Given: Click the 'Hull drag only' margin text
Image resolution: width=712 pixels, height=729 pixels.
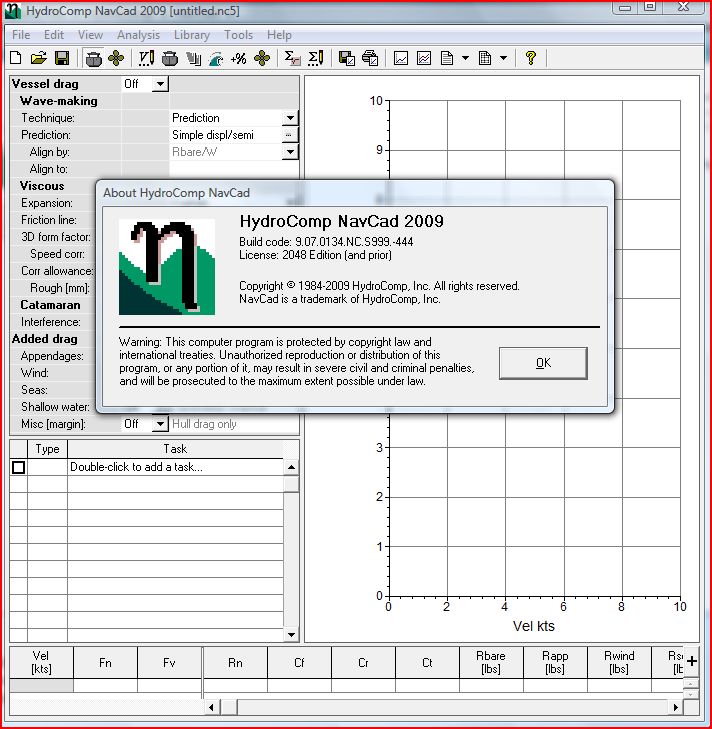Looking at the screenshot, I should pyautogui.click(x=204, y=424).
